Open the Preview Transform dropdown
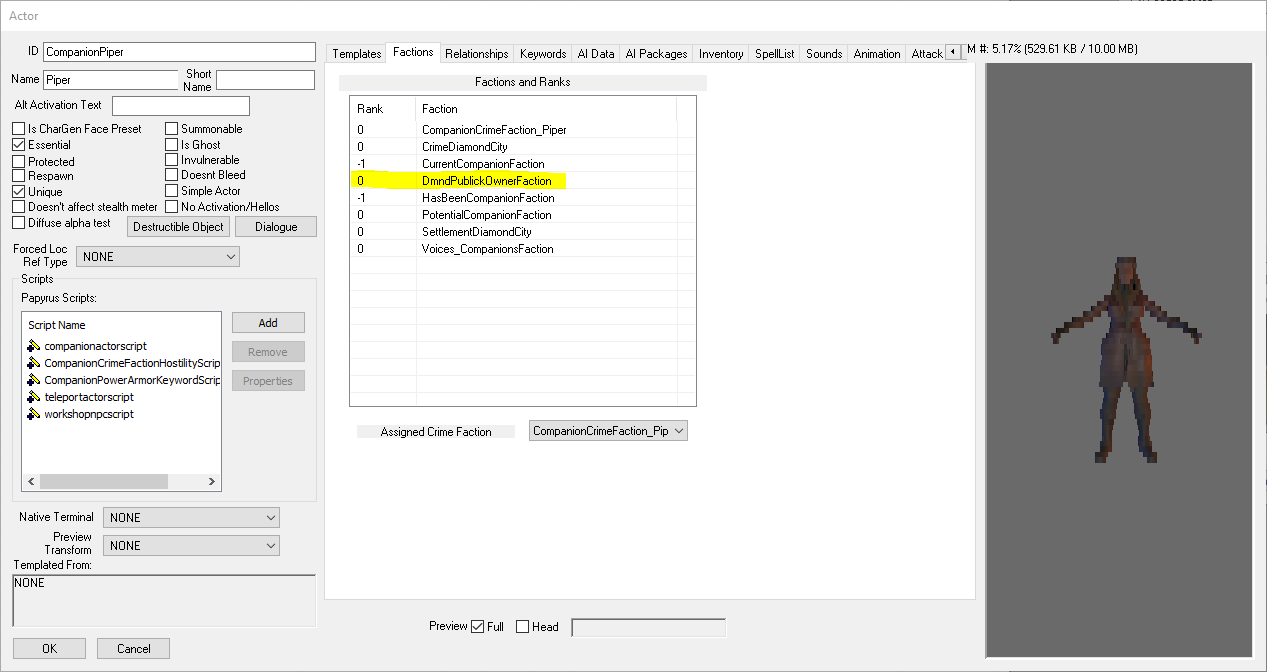Viewport: 1267px width, 672px height. 191,545
